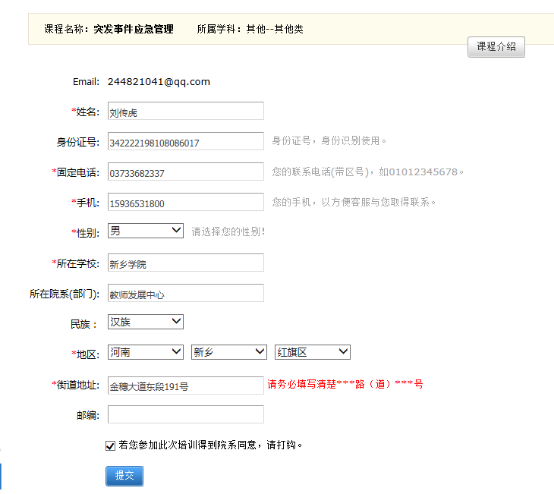Click the course title 突发事件应急管理
The height and width of the screenshot is (494, 554).
click(x=133, y=29)
